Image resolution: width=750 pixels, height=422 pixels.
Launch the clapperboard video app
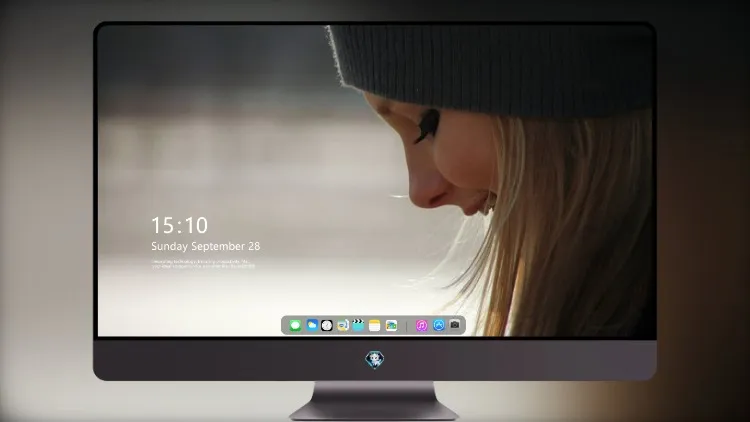(358, 325)
